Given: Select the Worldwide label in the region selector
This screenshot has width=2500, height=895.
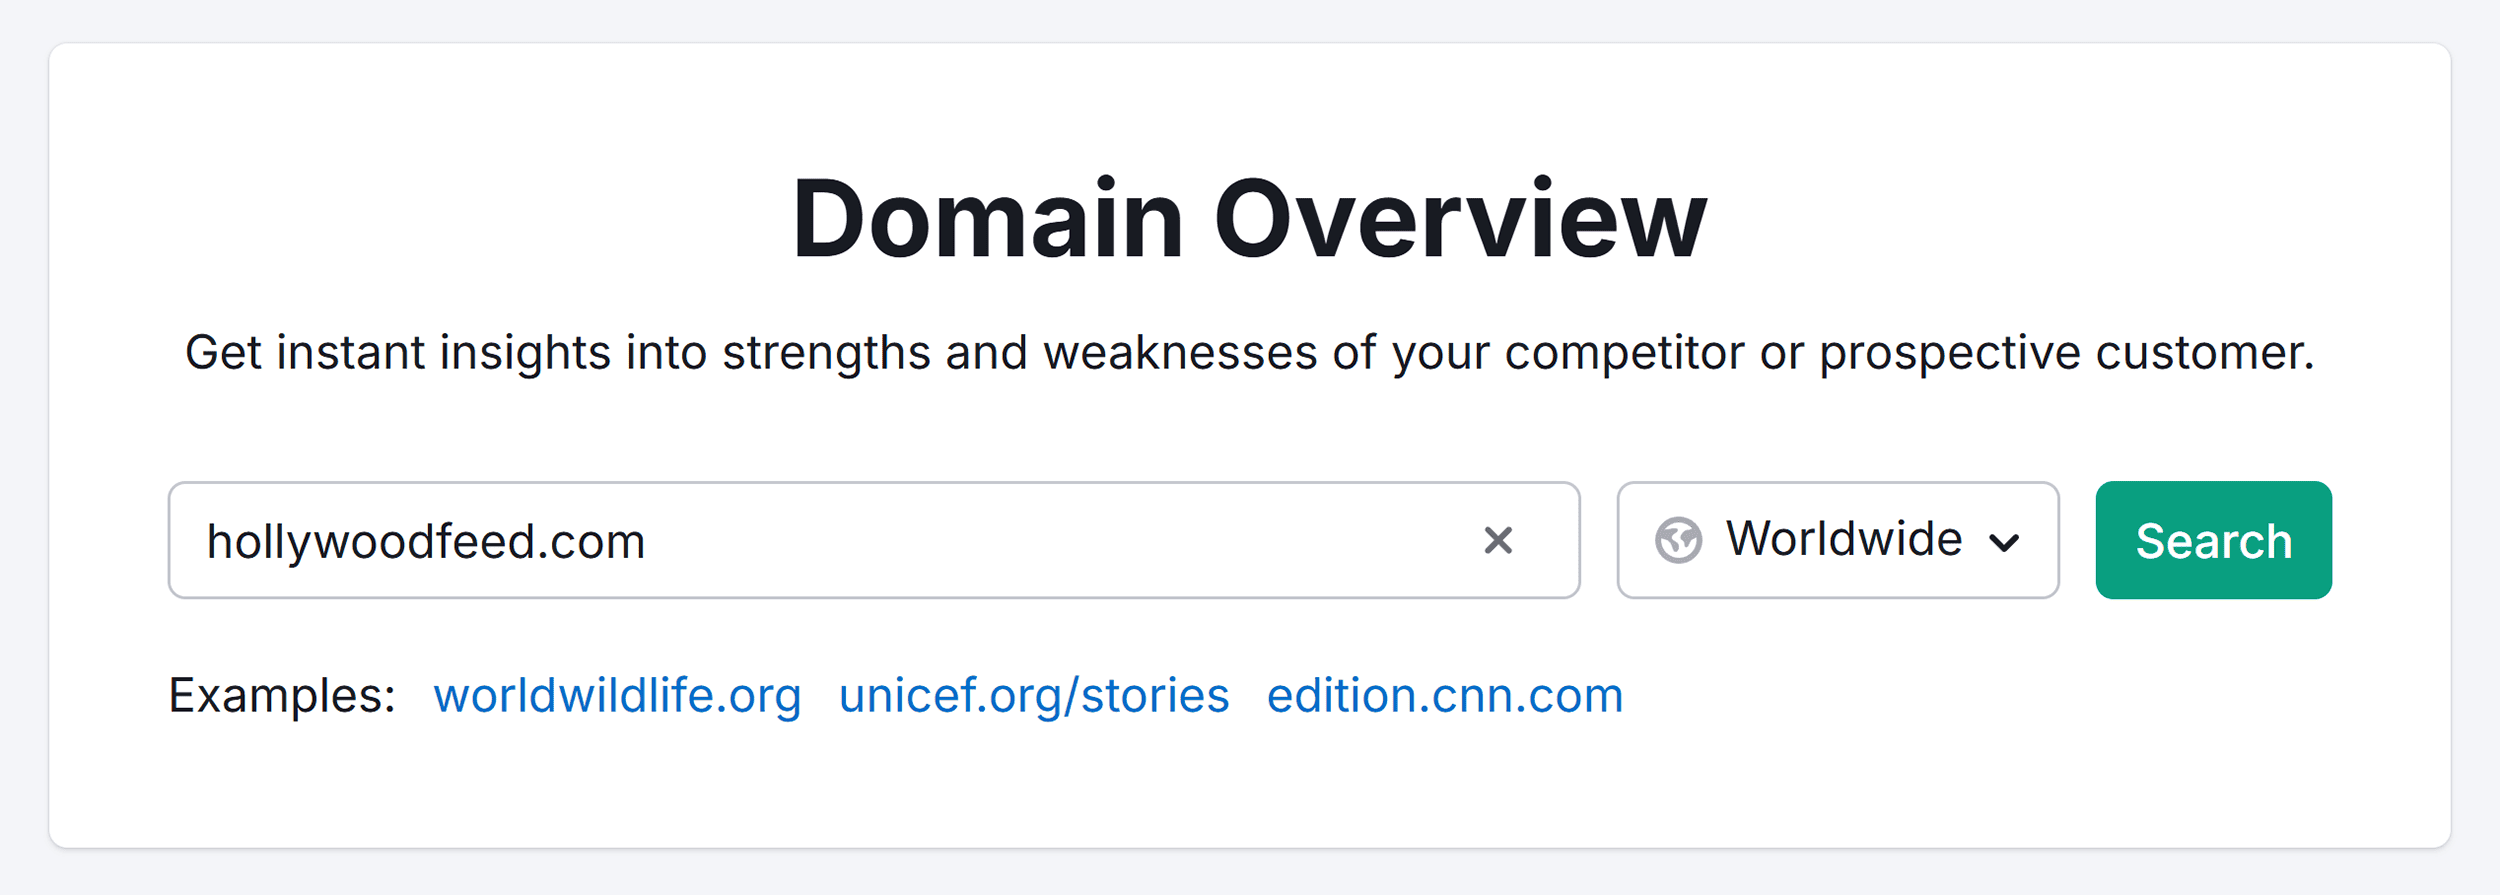Looking at the screenshot, I should (1844, 539).
